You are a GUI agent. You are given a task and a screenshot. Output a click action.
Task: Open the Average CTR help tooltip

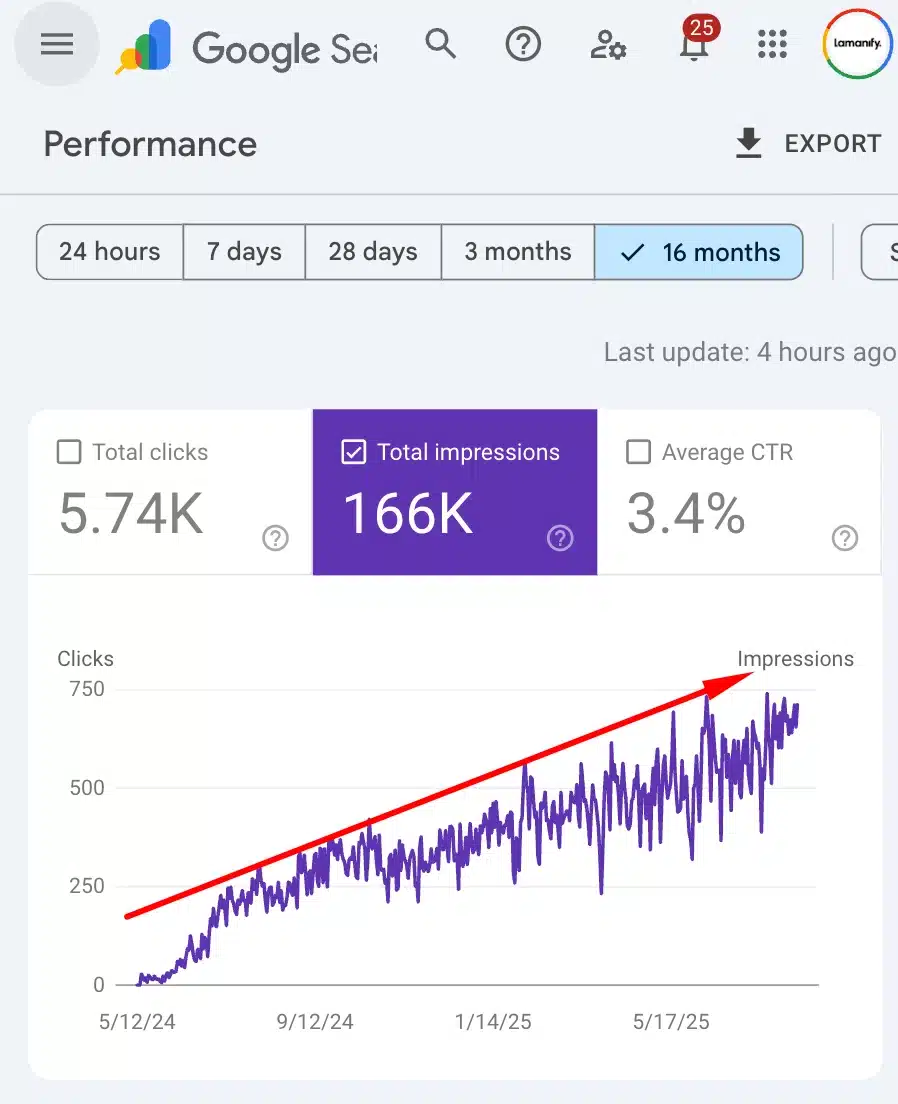[844, 538]
